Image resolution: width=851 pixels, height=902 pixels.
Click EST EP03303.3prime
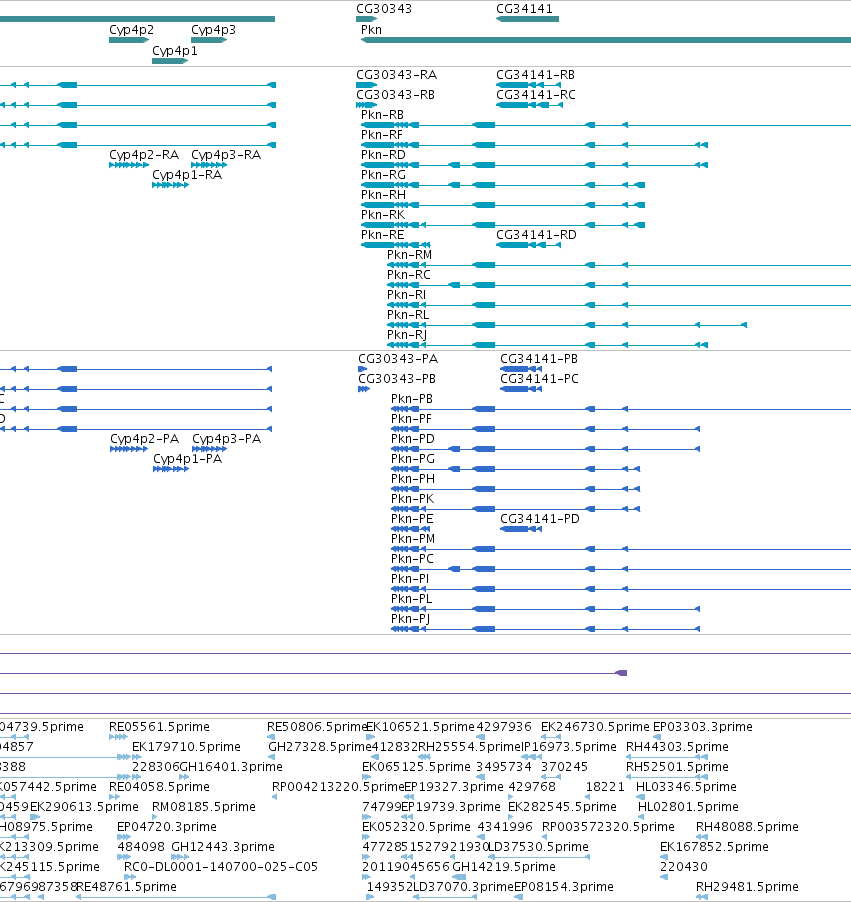[703, 727]
